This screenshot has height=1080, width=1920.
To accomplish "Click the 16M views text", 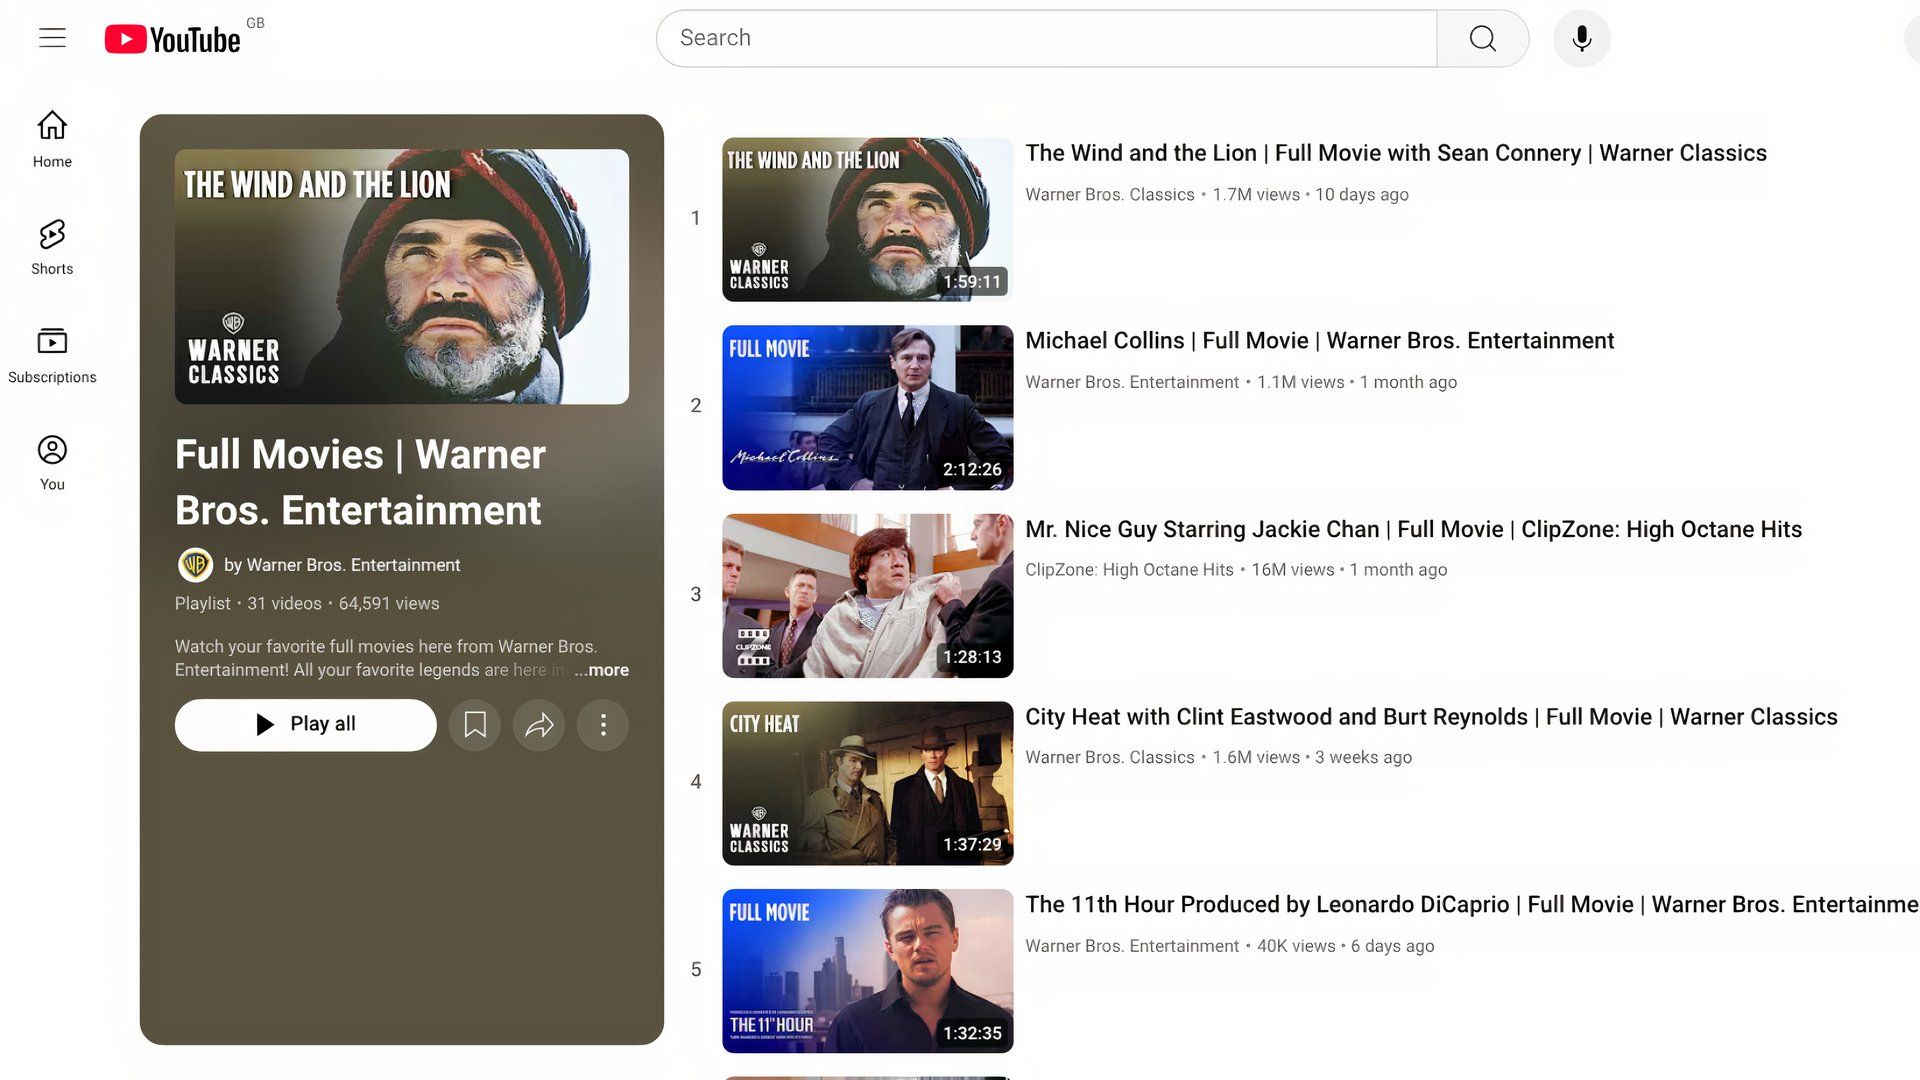I will (x=1292, y=570).
